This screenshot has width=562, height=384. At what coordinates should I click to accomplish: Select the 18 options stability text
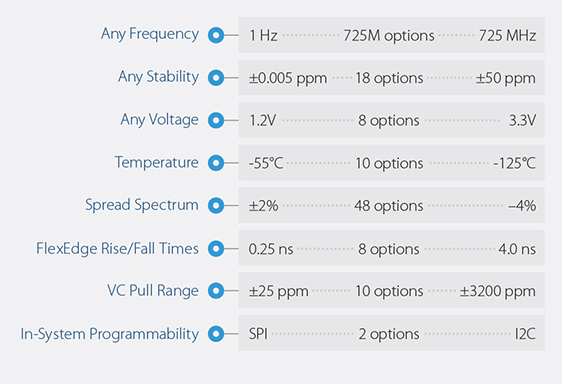tap(389, 79)
